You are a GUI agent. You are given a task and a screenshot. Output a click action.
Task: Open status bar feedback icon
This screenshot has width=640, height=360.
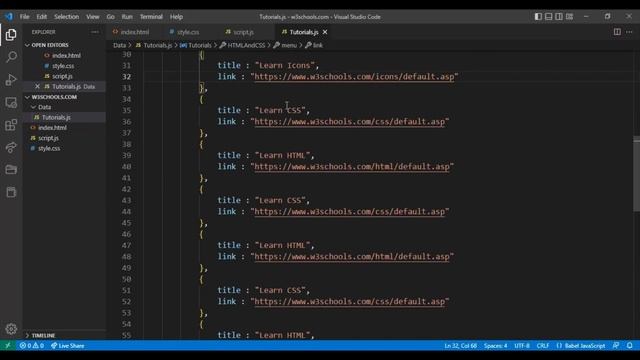point(616,346)
